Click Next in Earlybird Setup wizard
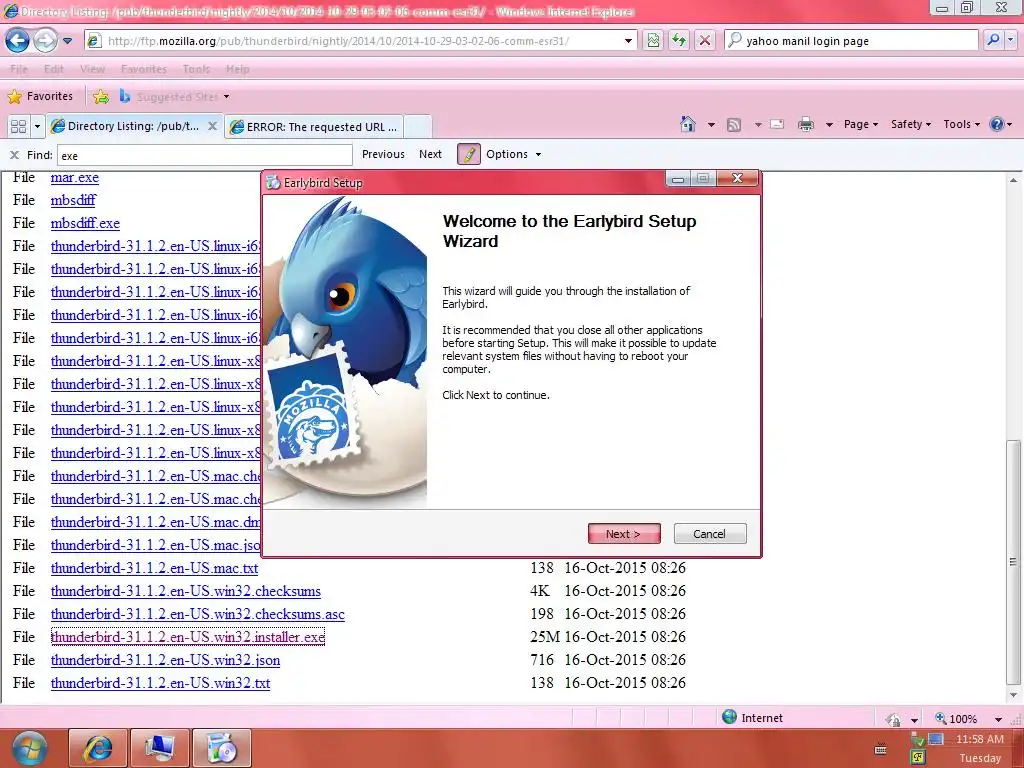 pos(624,534)
